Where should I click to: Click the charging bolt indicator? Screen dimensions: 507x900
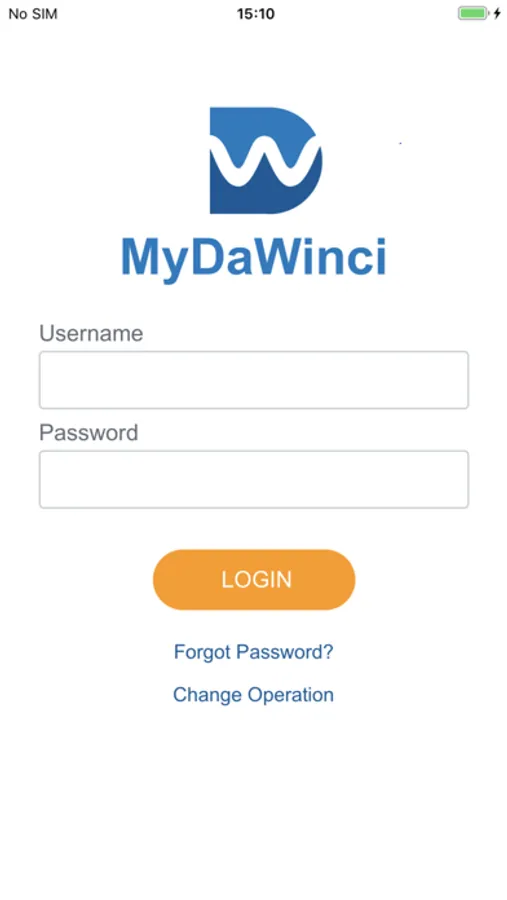(x=497, y=13)
